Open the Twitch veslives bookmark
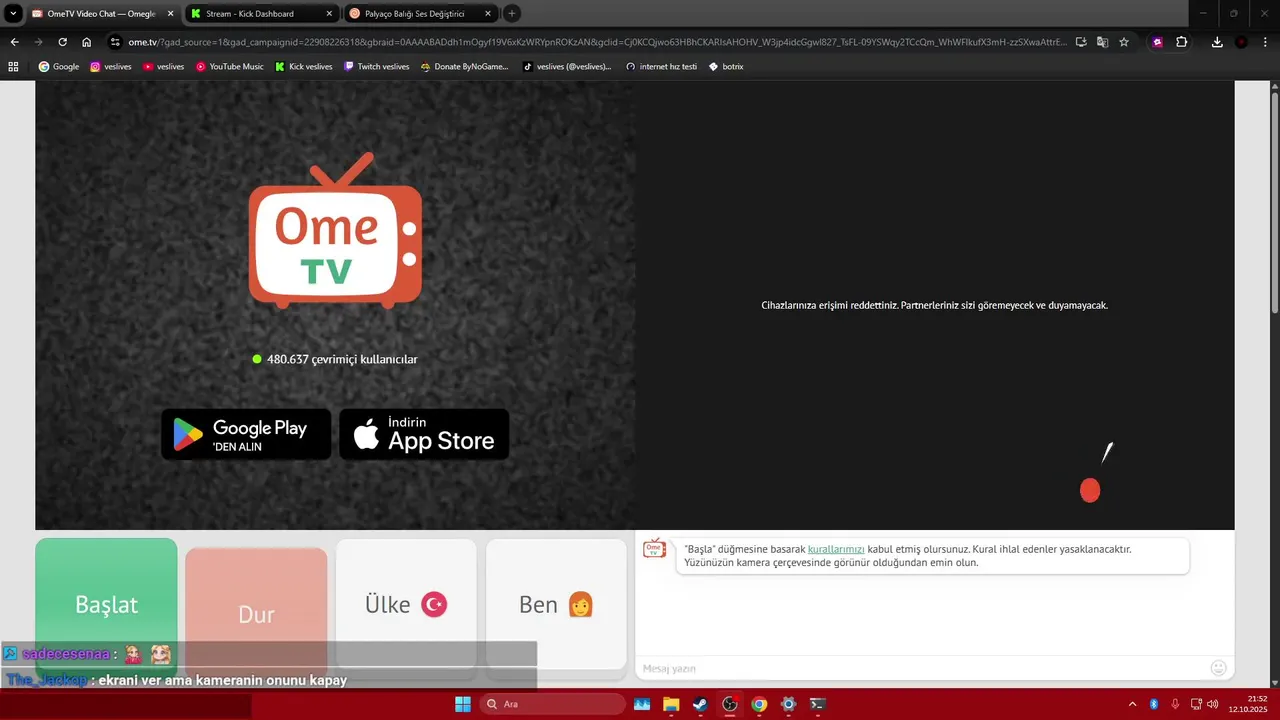 point(376,67)
